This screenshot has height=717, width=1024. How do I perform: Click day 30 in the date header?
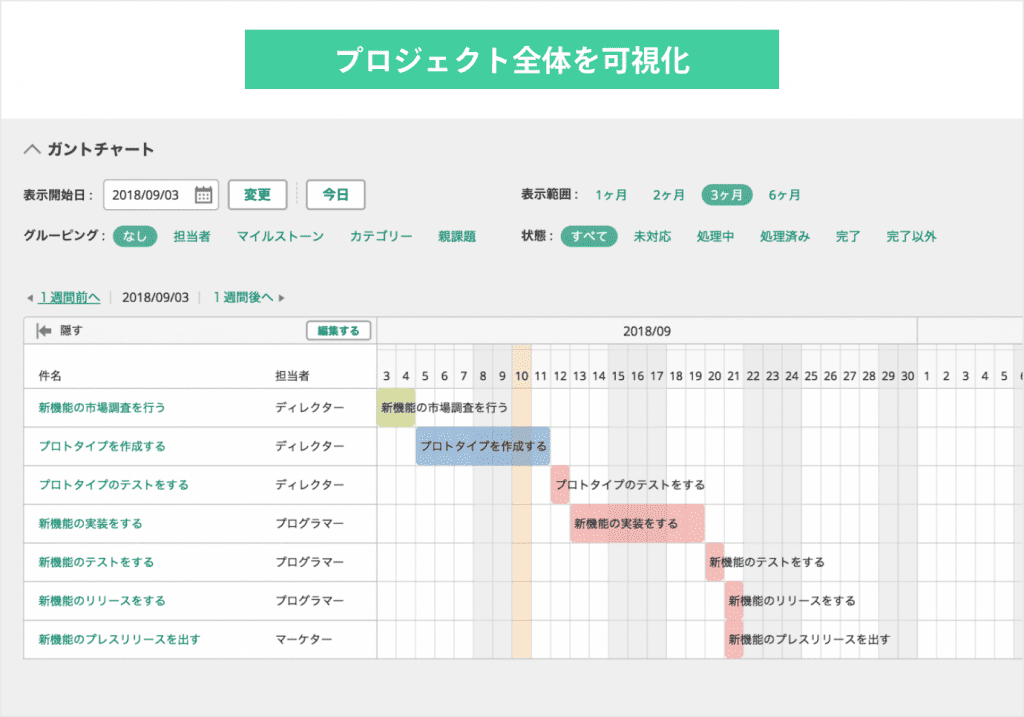click(907, 376)
